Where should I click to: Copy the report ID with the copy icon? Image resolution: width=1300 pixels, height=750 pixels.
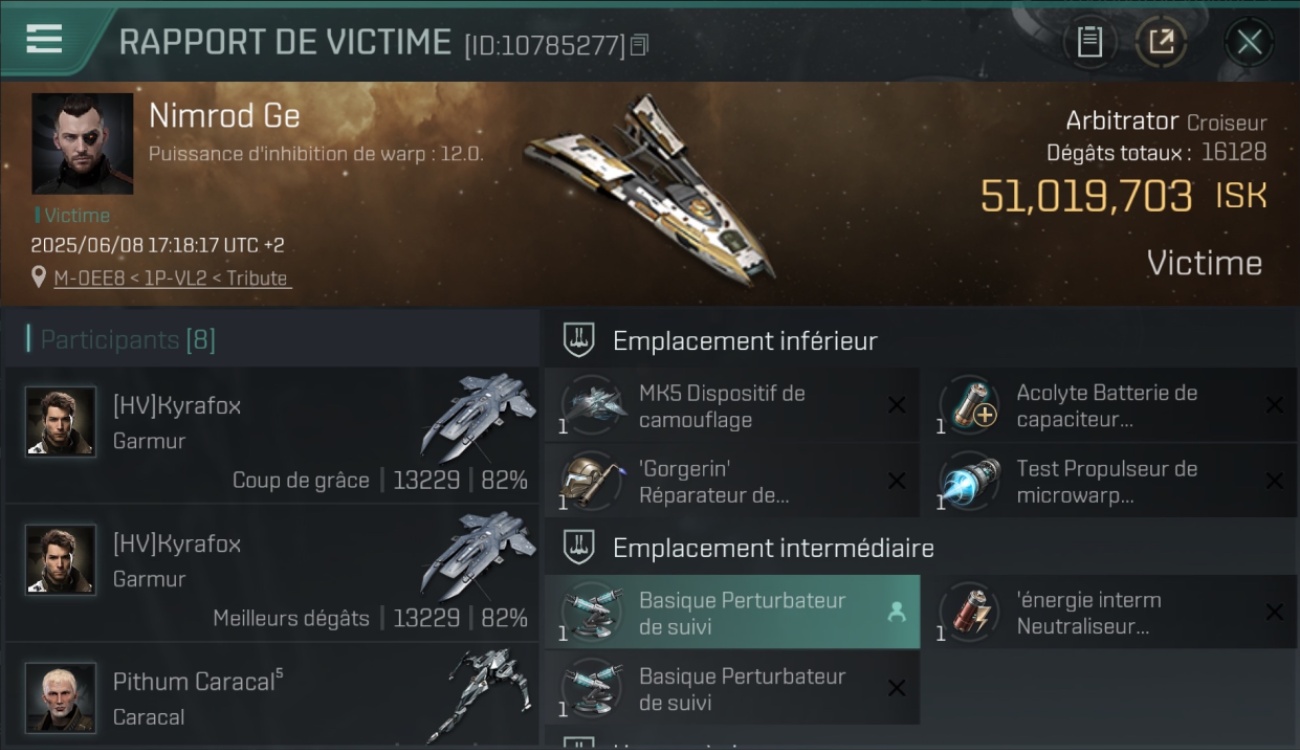640,44
